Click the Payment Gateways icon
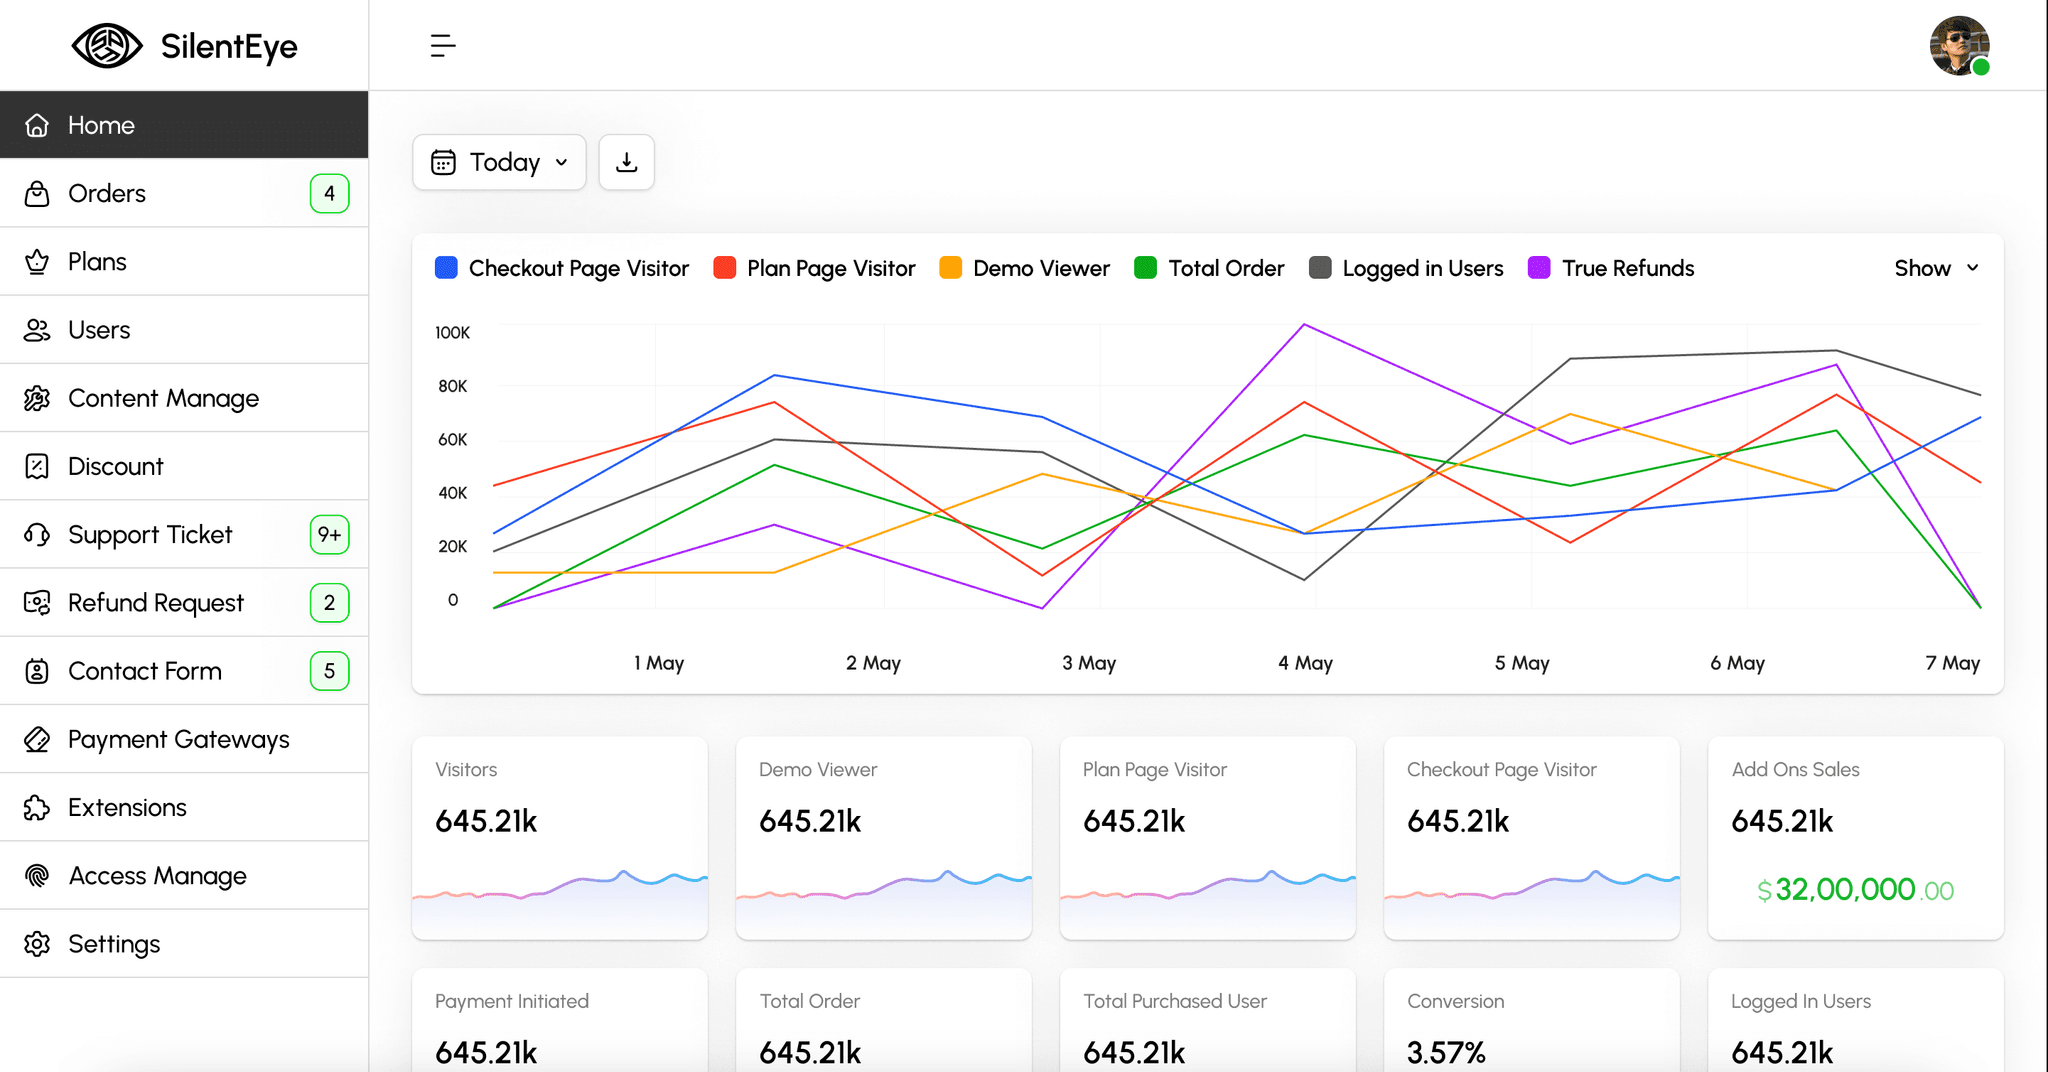 tap(37, 739)
